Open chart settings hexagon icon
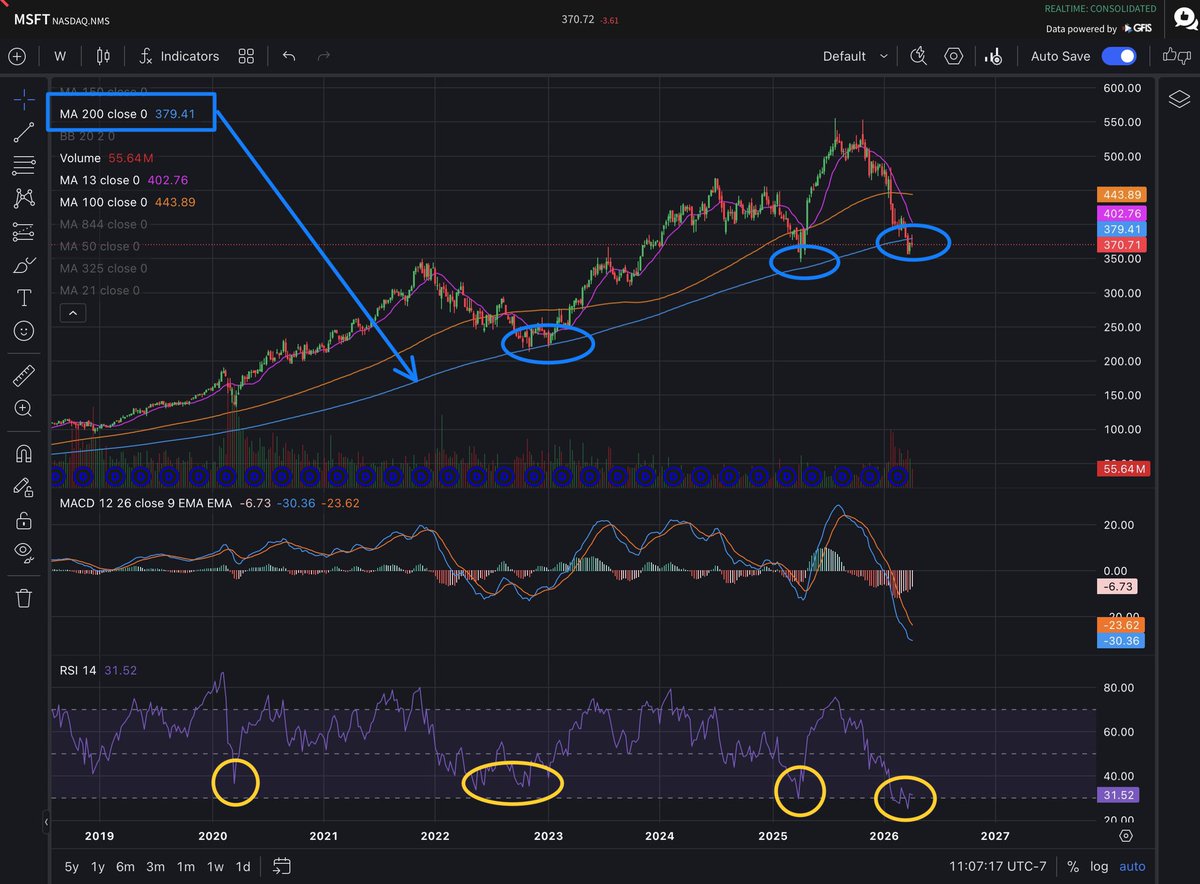The height and width of the screenshot is (884, 1200). [x=954, y=56]
